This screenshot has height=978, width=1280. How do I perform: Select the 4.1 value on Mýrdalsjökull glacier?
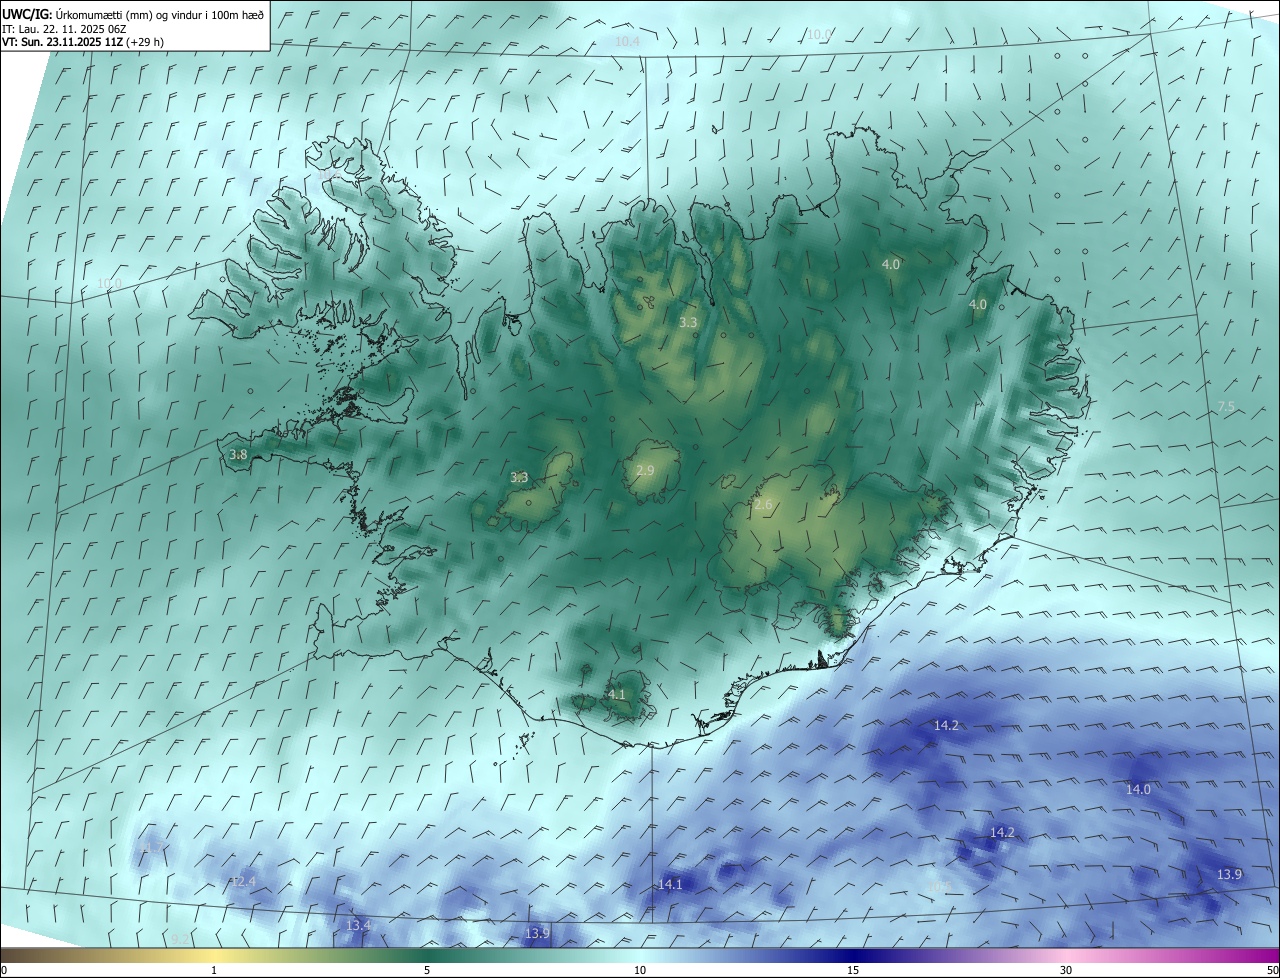click(617, 694)
